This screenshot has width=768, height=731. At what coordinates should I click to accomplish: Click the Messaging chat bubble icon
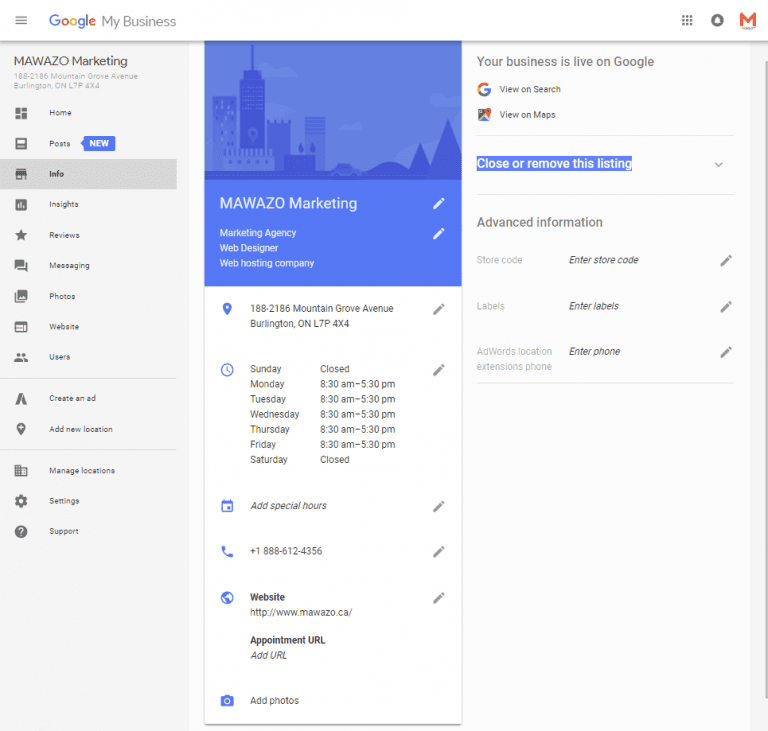[21, 266]
